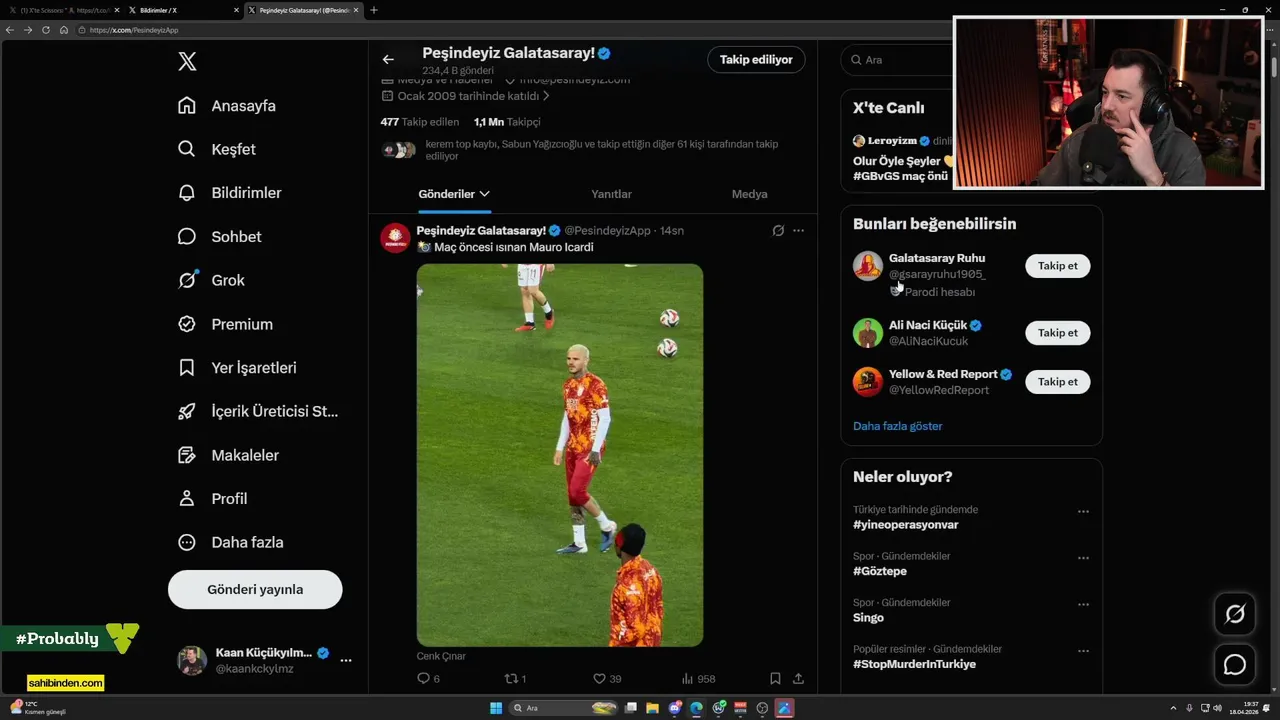This screenshot has height=720, width=1280.
Task: Repost the Icardi post
Action: [511, 678]
